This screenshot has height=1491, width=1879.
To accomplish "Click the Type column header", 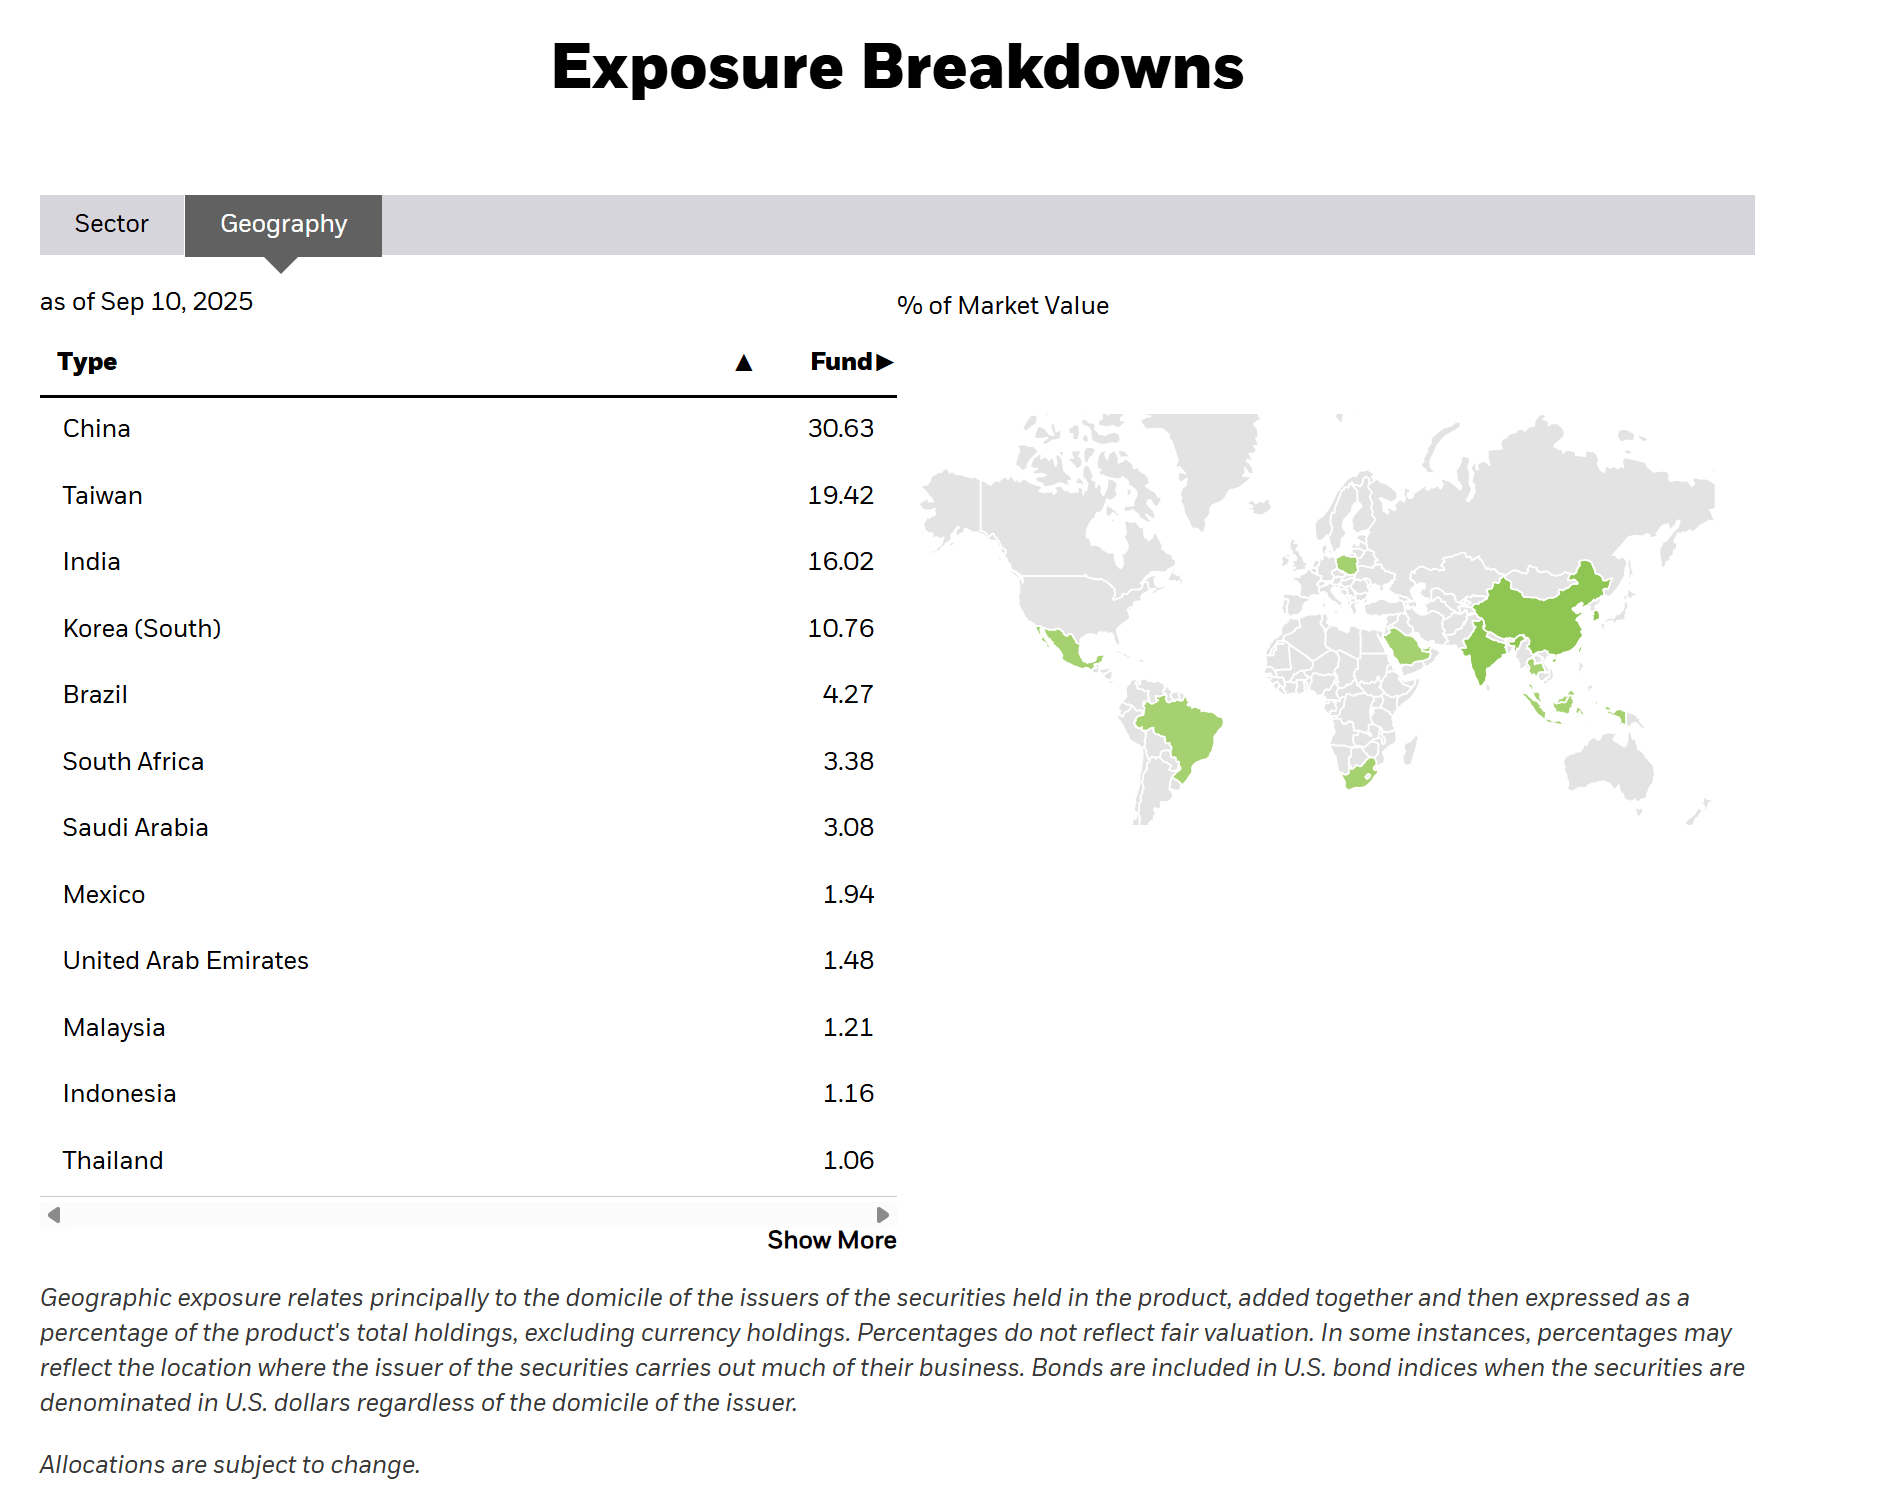I will click(x=87, y=362).
